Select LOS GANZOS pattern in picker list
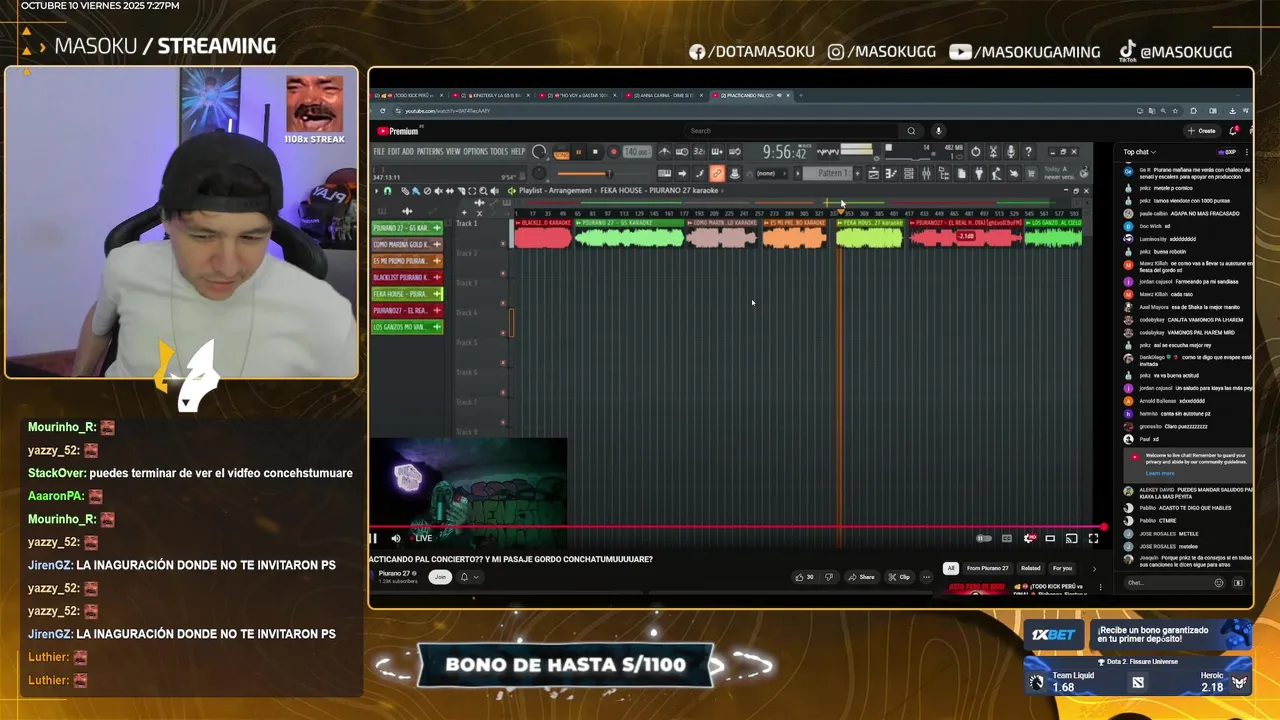 pyautogui.click(x=407, y=327)
